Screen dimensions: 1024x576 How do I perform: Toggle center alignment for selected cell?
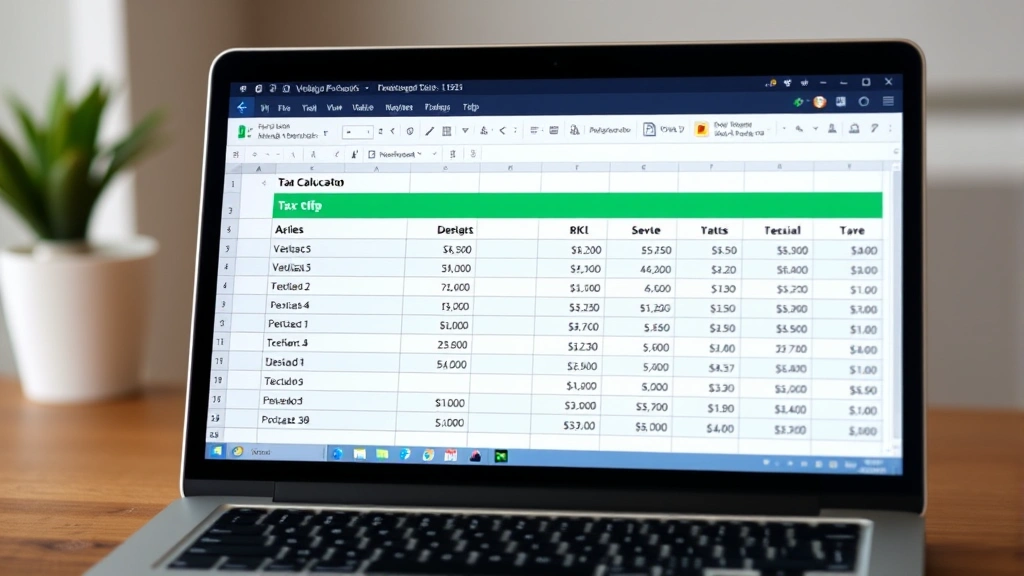[534, 130]
